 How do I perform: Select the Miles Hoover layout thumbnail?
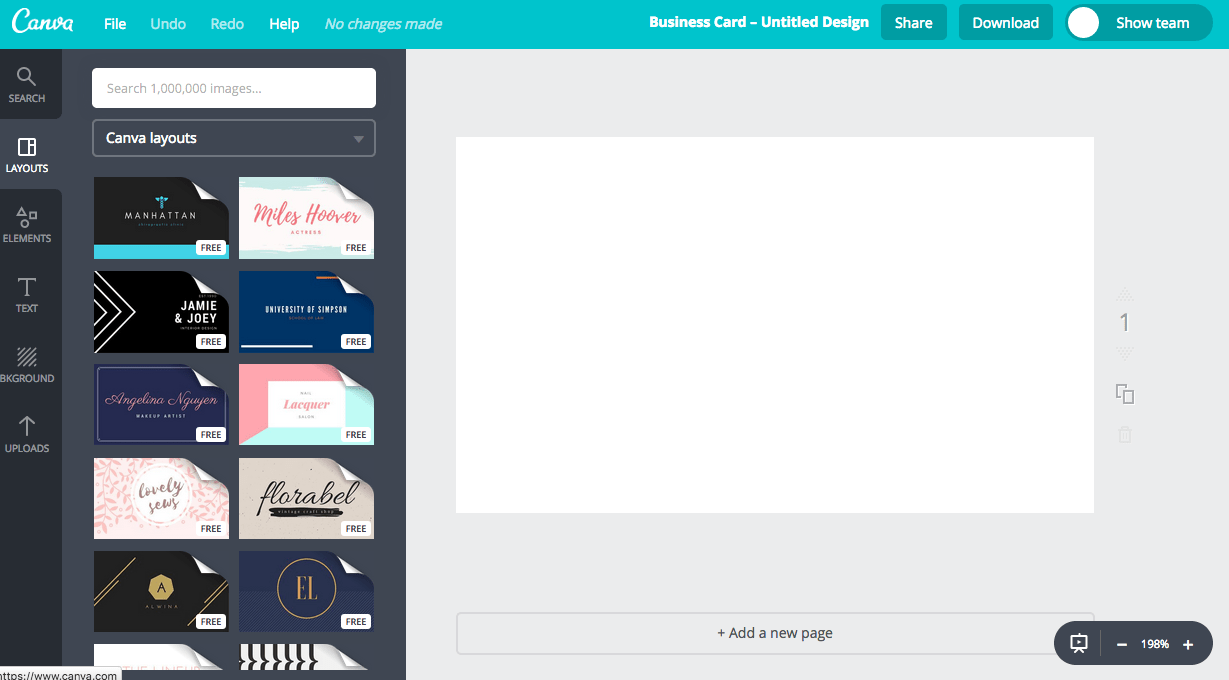[x=306, y=218]
